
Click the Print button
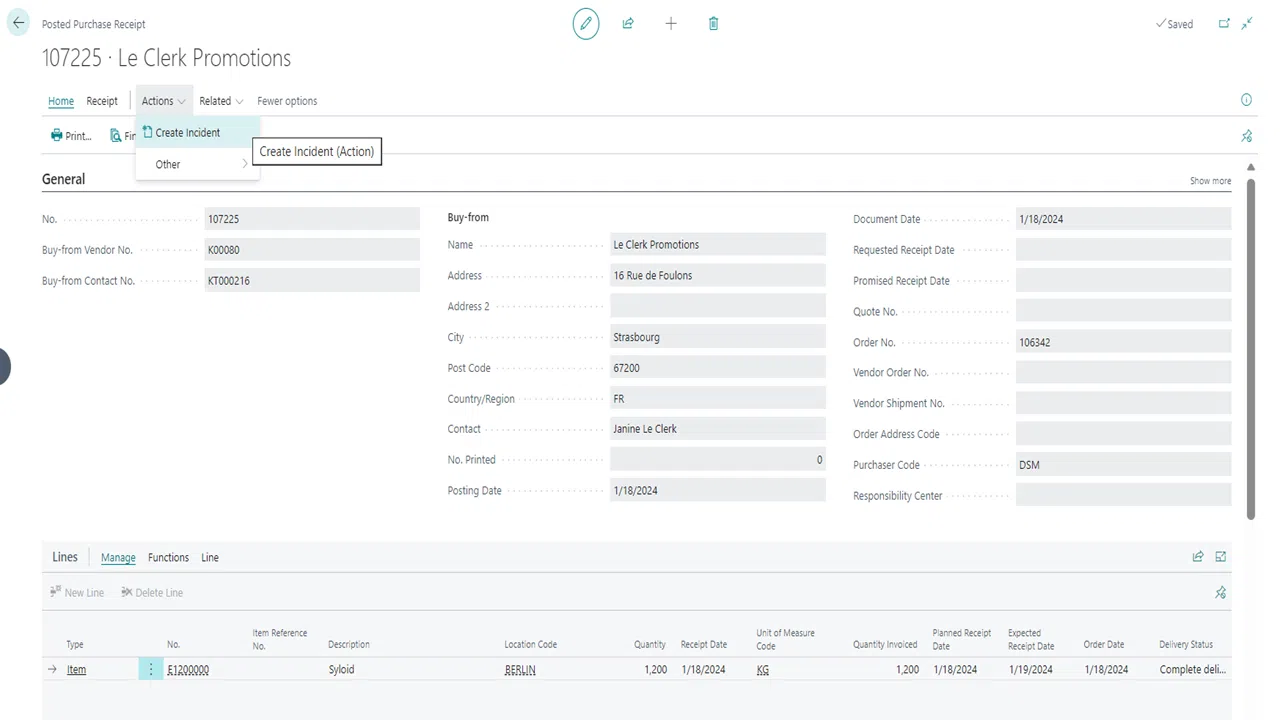point(71,135)
